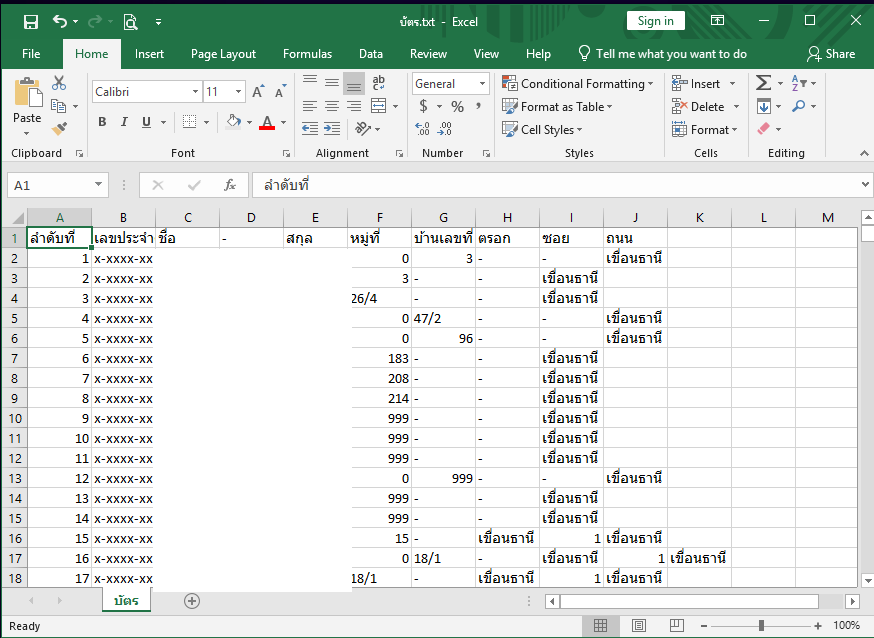Switch to Page Layout view icon
874x638 pixels.
639,626
